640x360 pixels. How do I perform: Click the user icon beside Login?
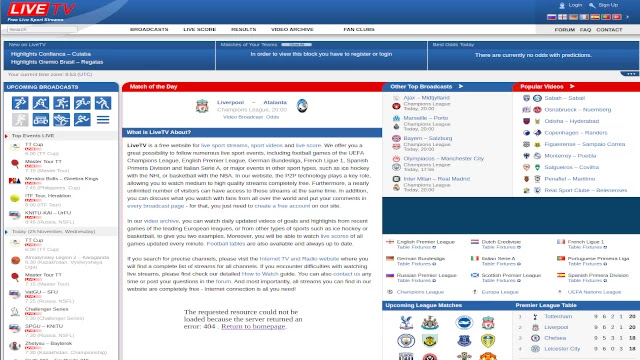tap(562, 5)
